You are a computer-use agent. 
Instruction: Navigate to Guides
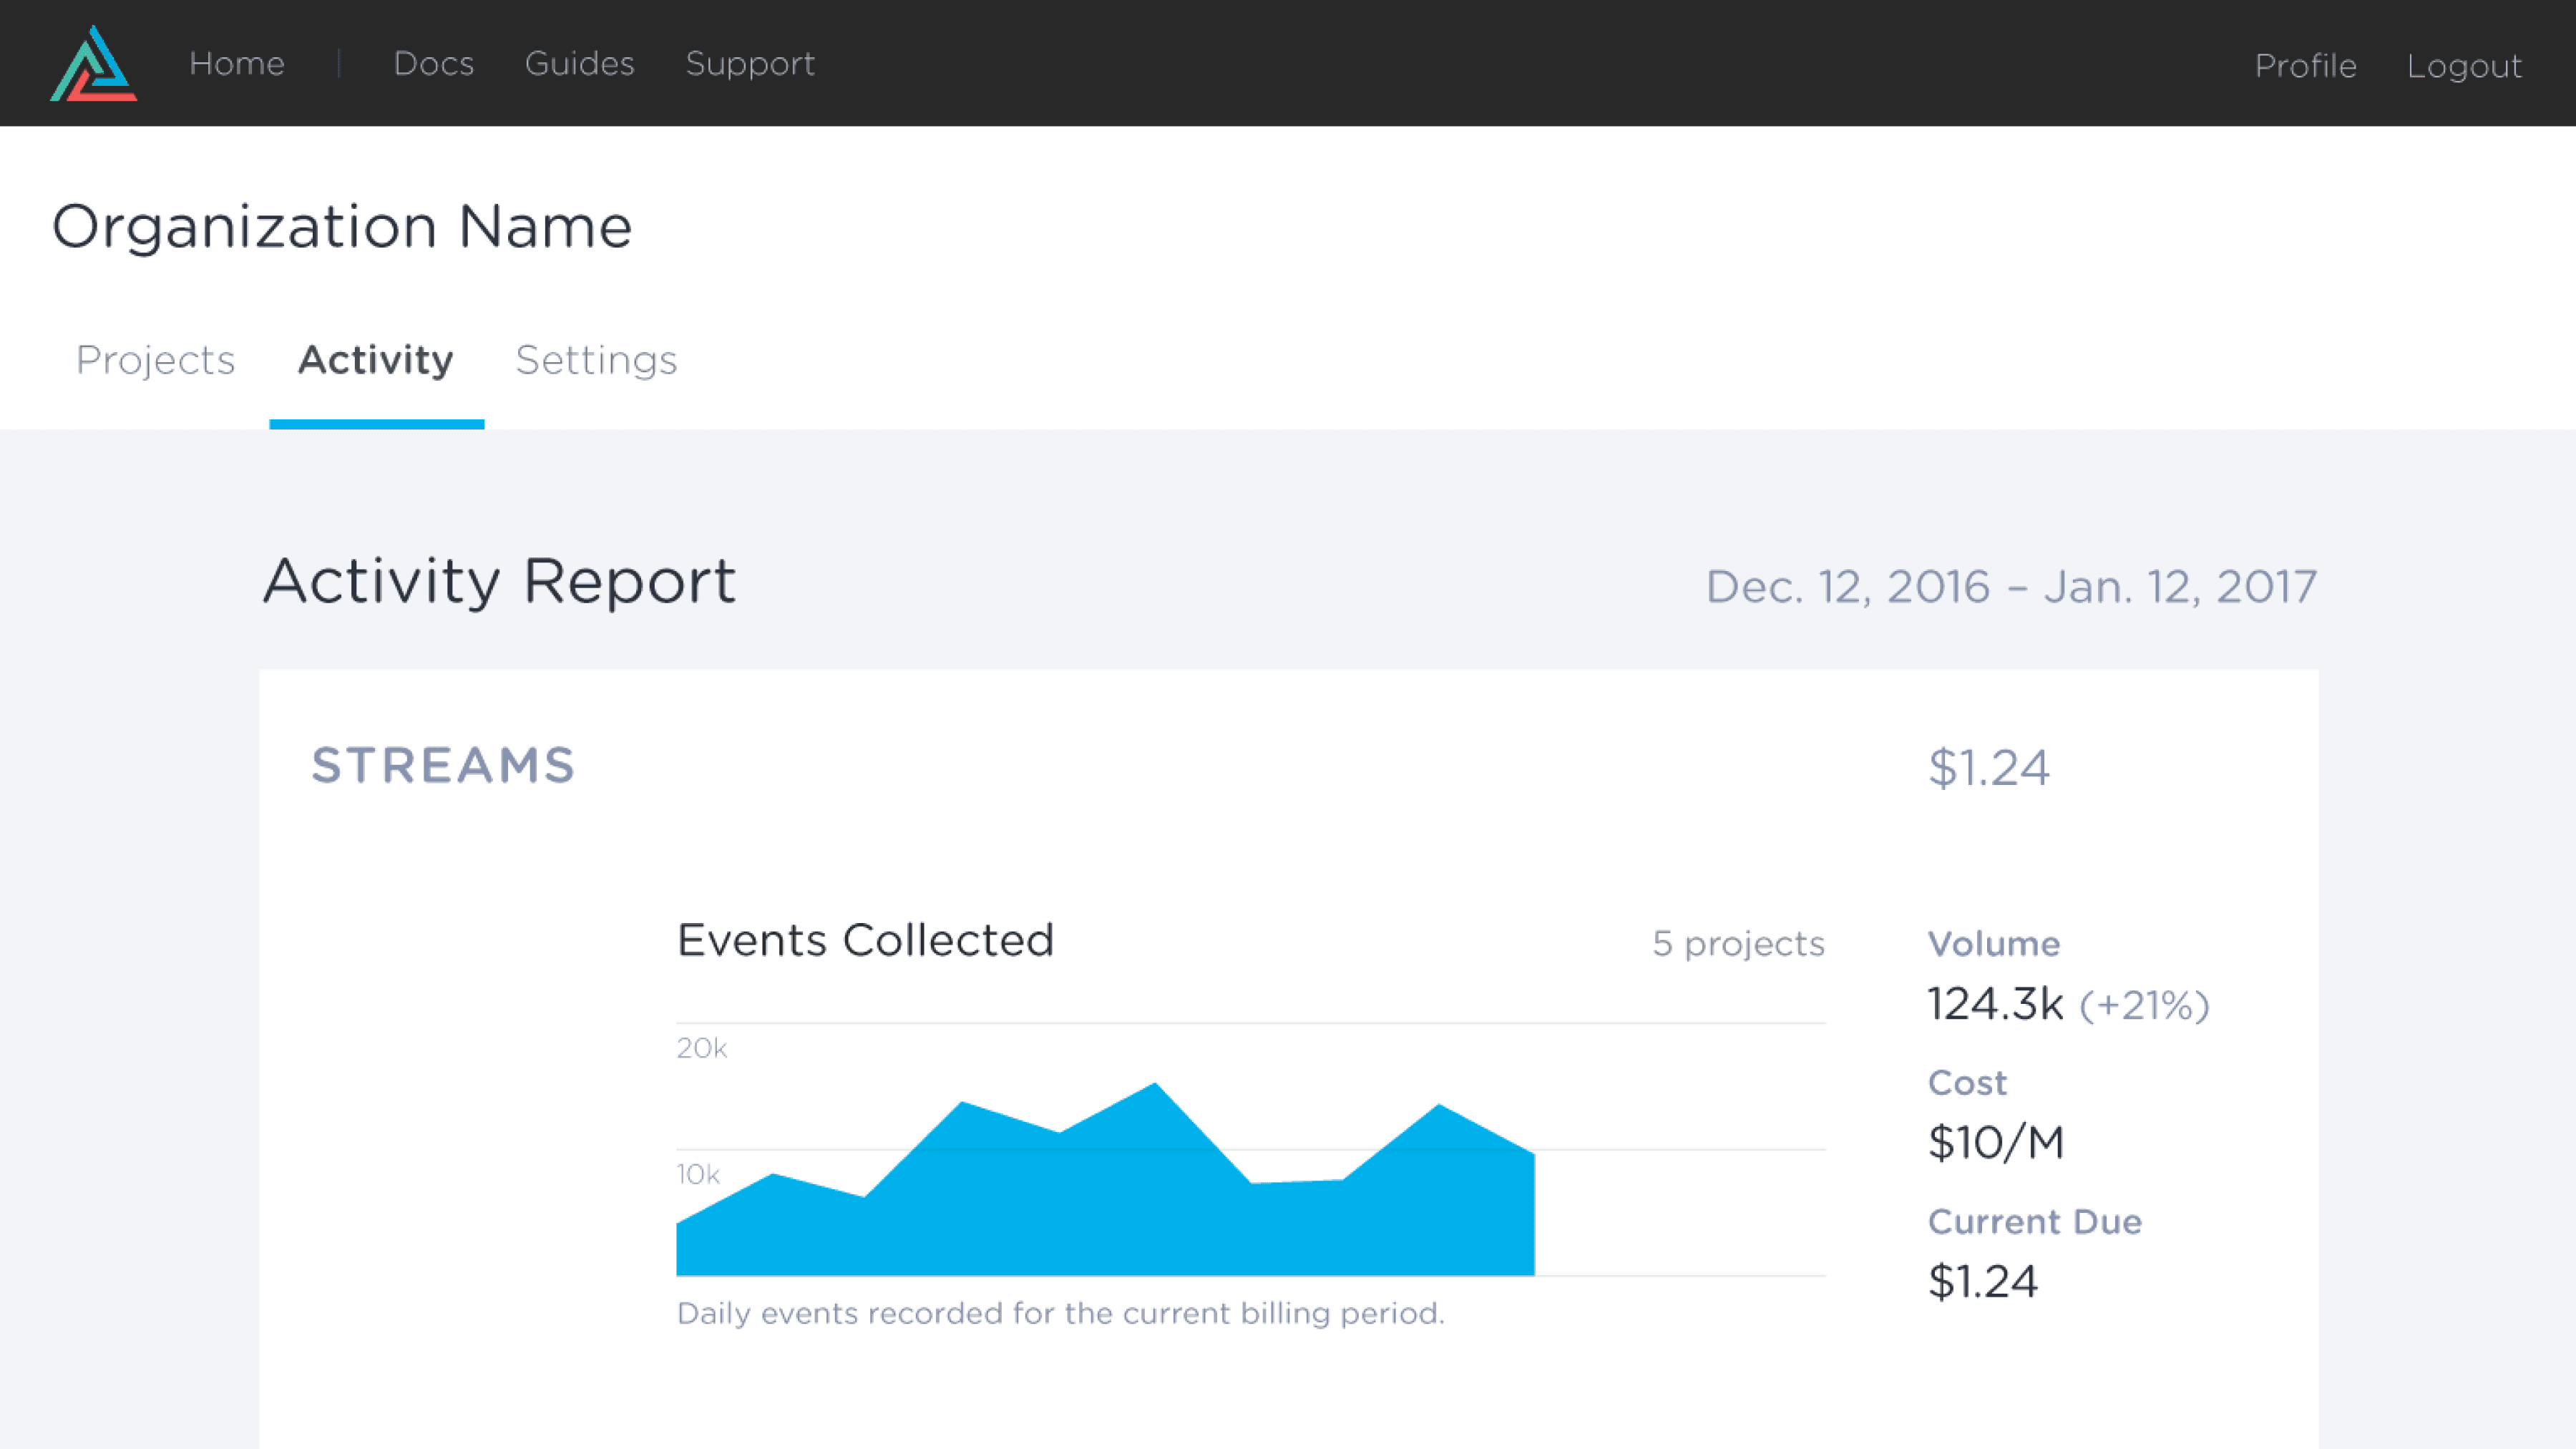580,63
